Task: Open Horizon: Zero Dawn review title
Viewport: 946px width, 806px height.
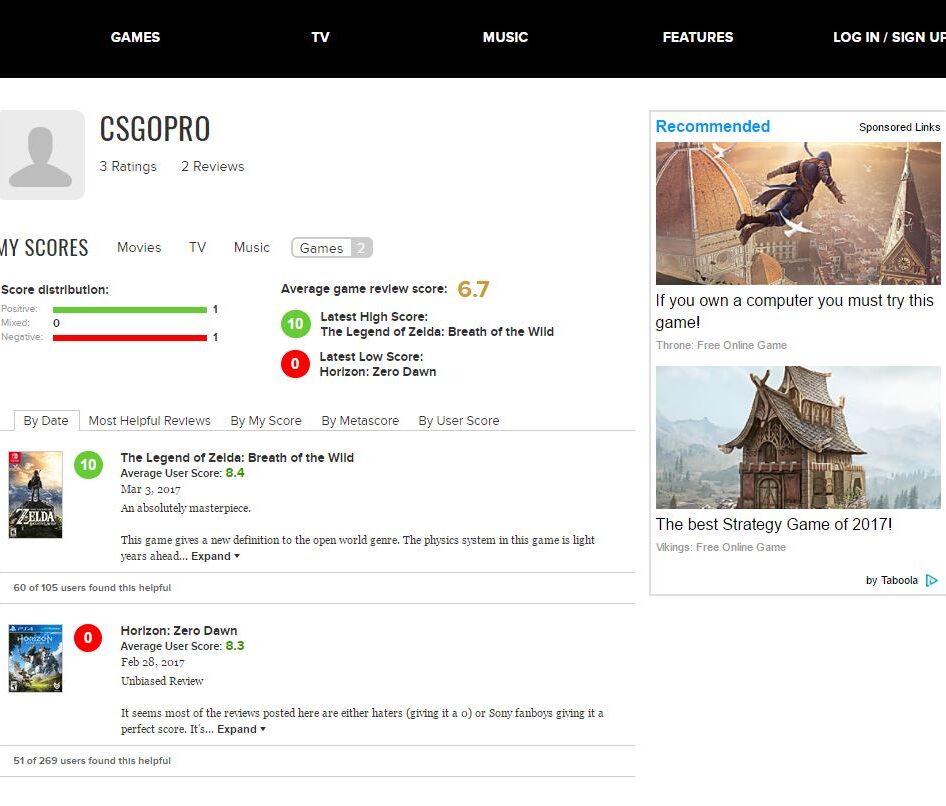Action: point(179,630)
